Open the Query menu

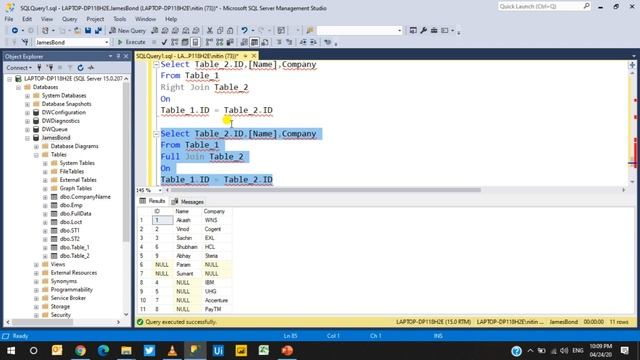point(69,19)
